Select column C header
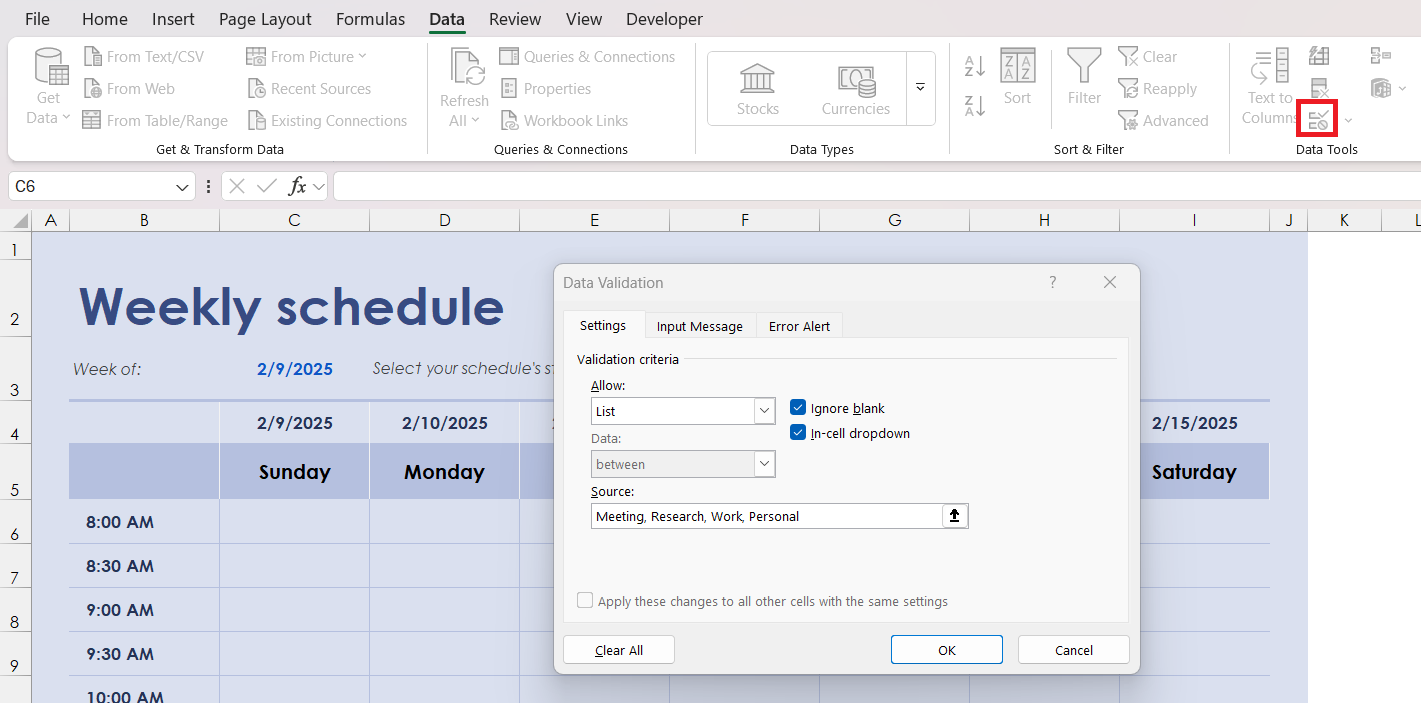Viewport: 1421px width, 703px height. pyautogui.click(x=294, y=220)
